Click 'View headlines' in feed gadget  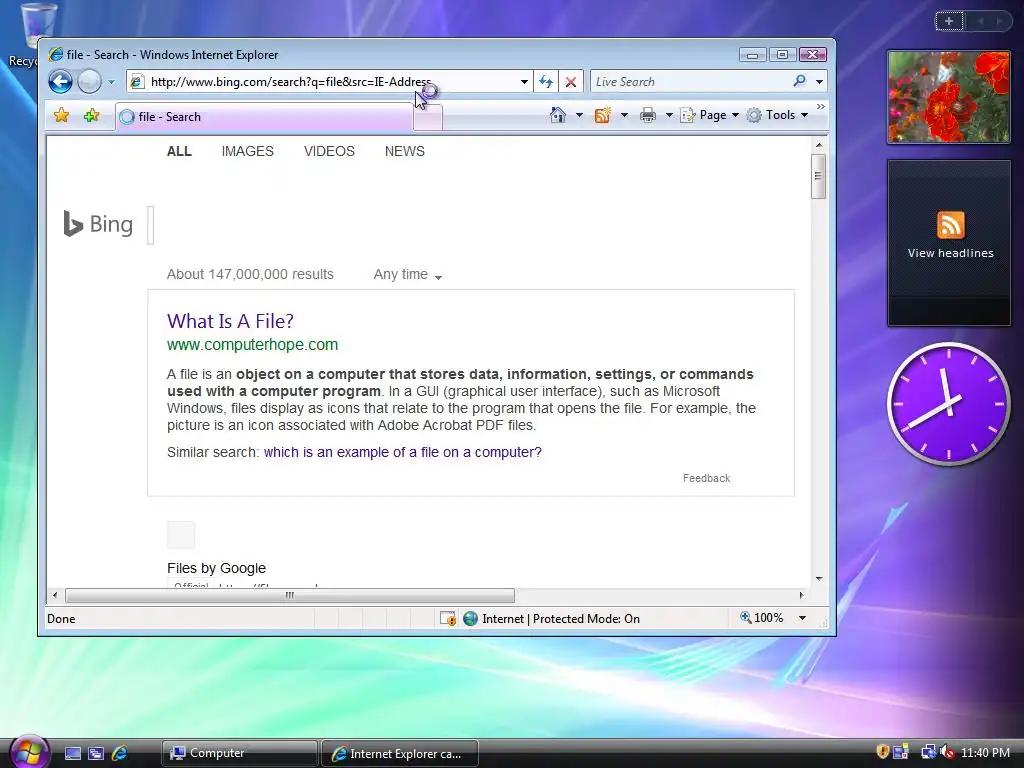950,253
